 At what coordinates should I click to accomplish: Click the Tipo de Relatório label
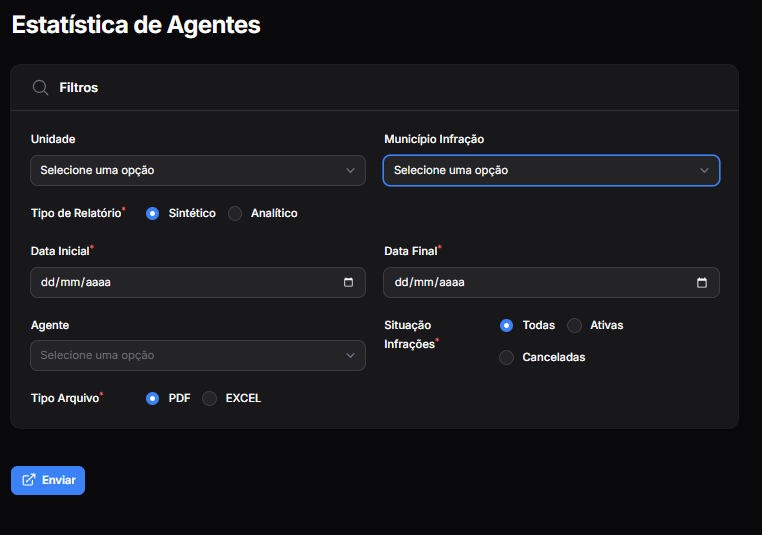click(77, 213)
